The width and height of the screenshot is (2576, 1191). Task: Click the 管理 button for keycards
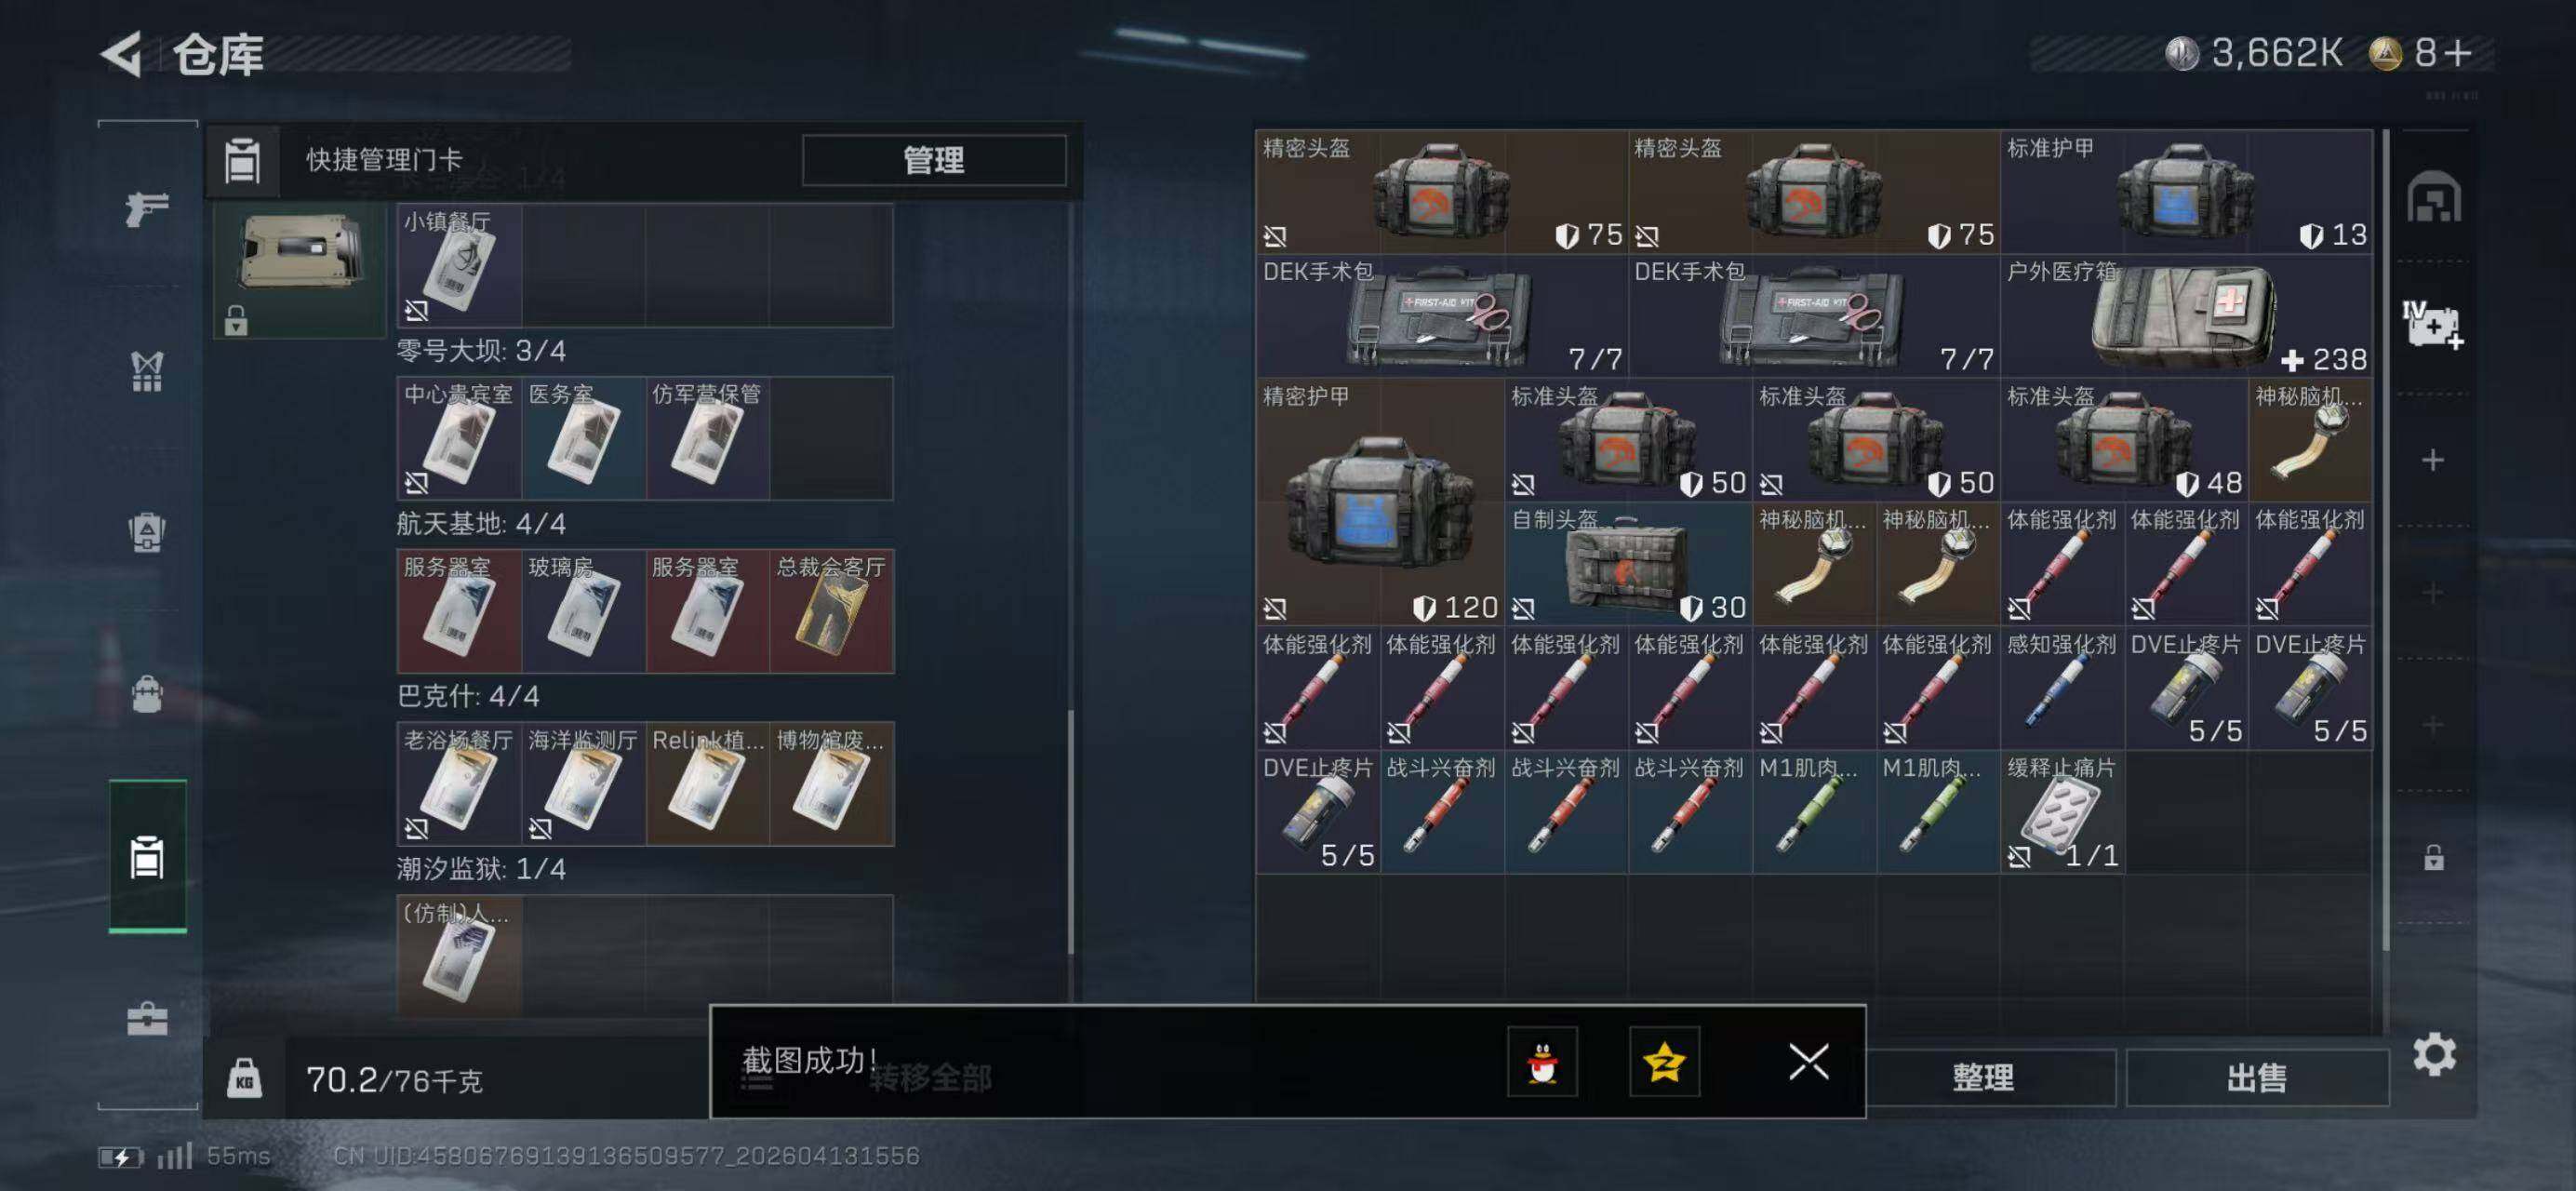tap(934, 160)
